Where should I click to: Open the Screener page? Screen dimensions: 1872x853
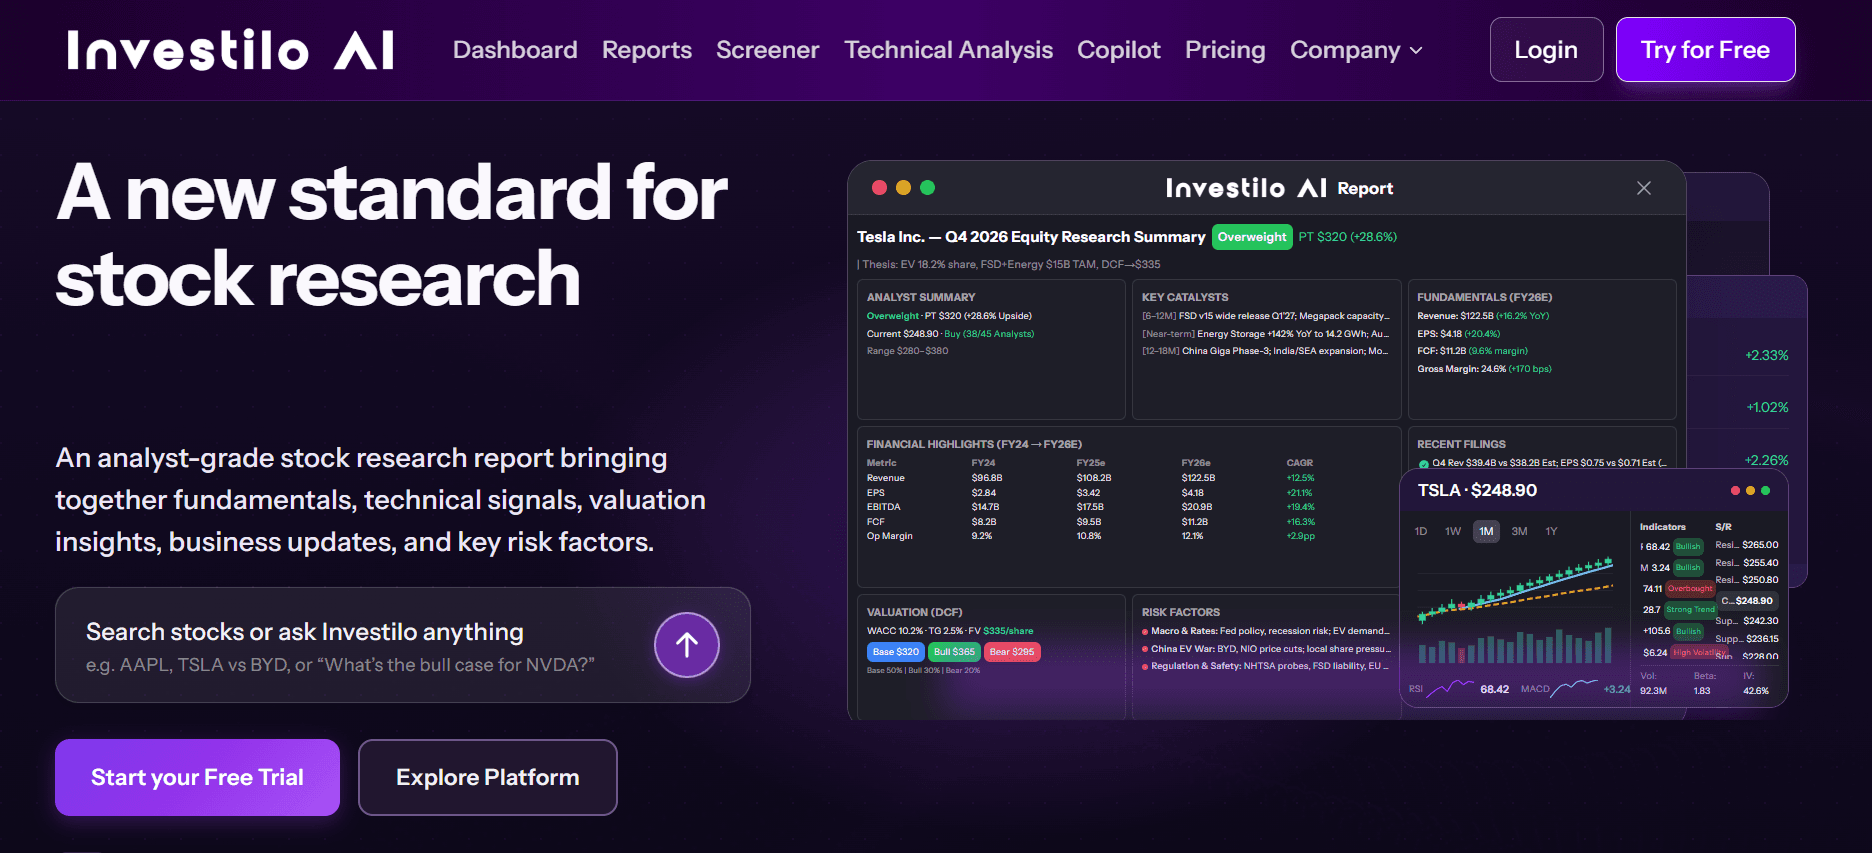click(x=768, y=50)
